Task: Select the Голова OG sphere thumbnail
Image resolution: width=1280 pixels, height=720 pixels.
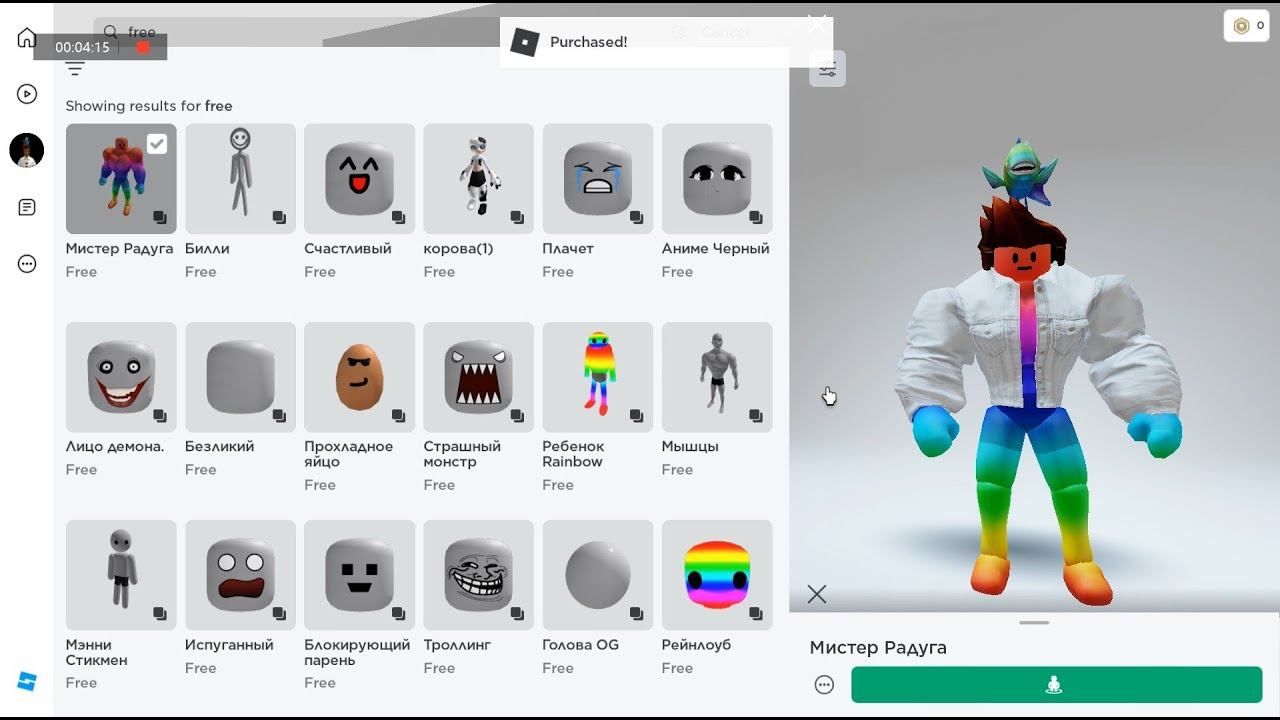Action: coord(597,575)
